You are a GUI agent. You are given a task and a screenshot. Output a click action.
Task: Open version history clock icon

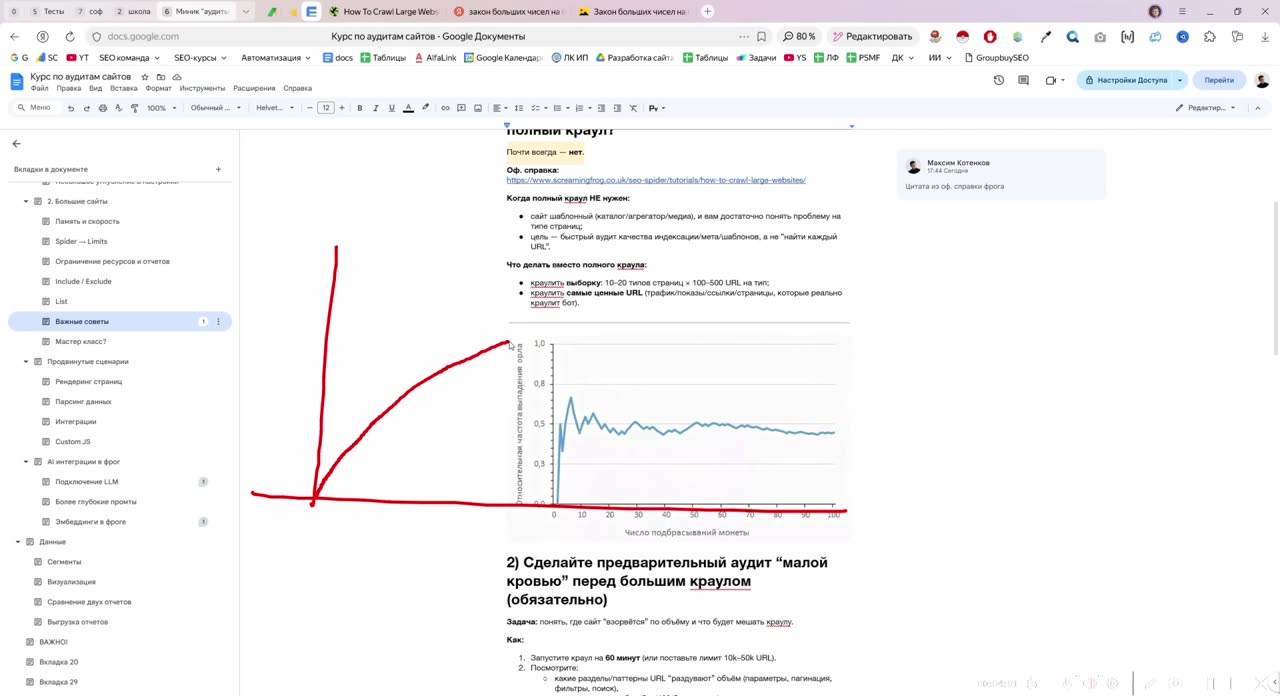pos(998,80)
